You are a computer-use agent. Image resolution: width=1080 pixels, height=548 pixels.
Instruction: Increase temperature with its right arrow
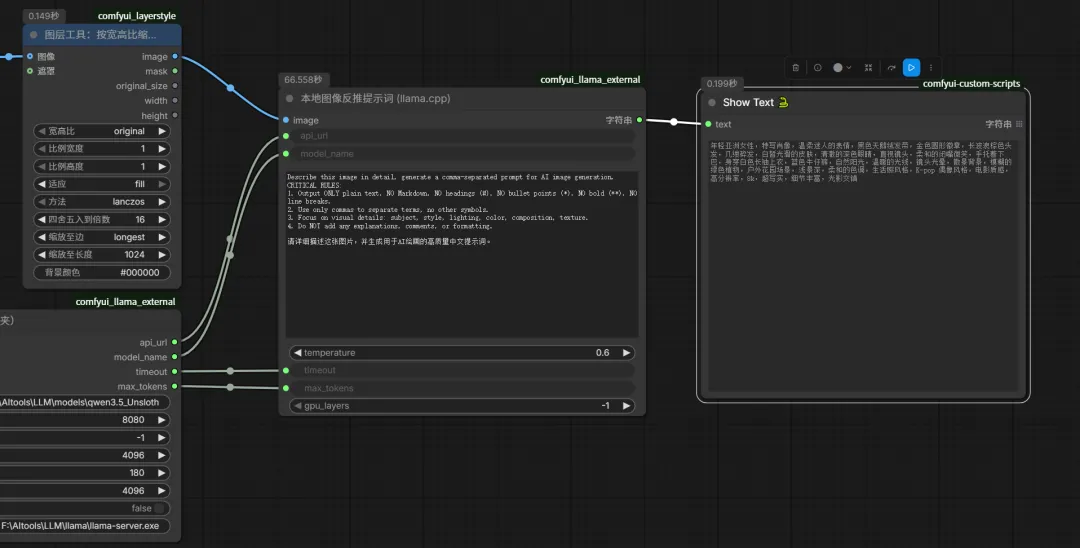click(x=626, y=352)
